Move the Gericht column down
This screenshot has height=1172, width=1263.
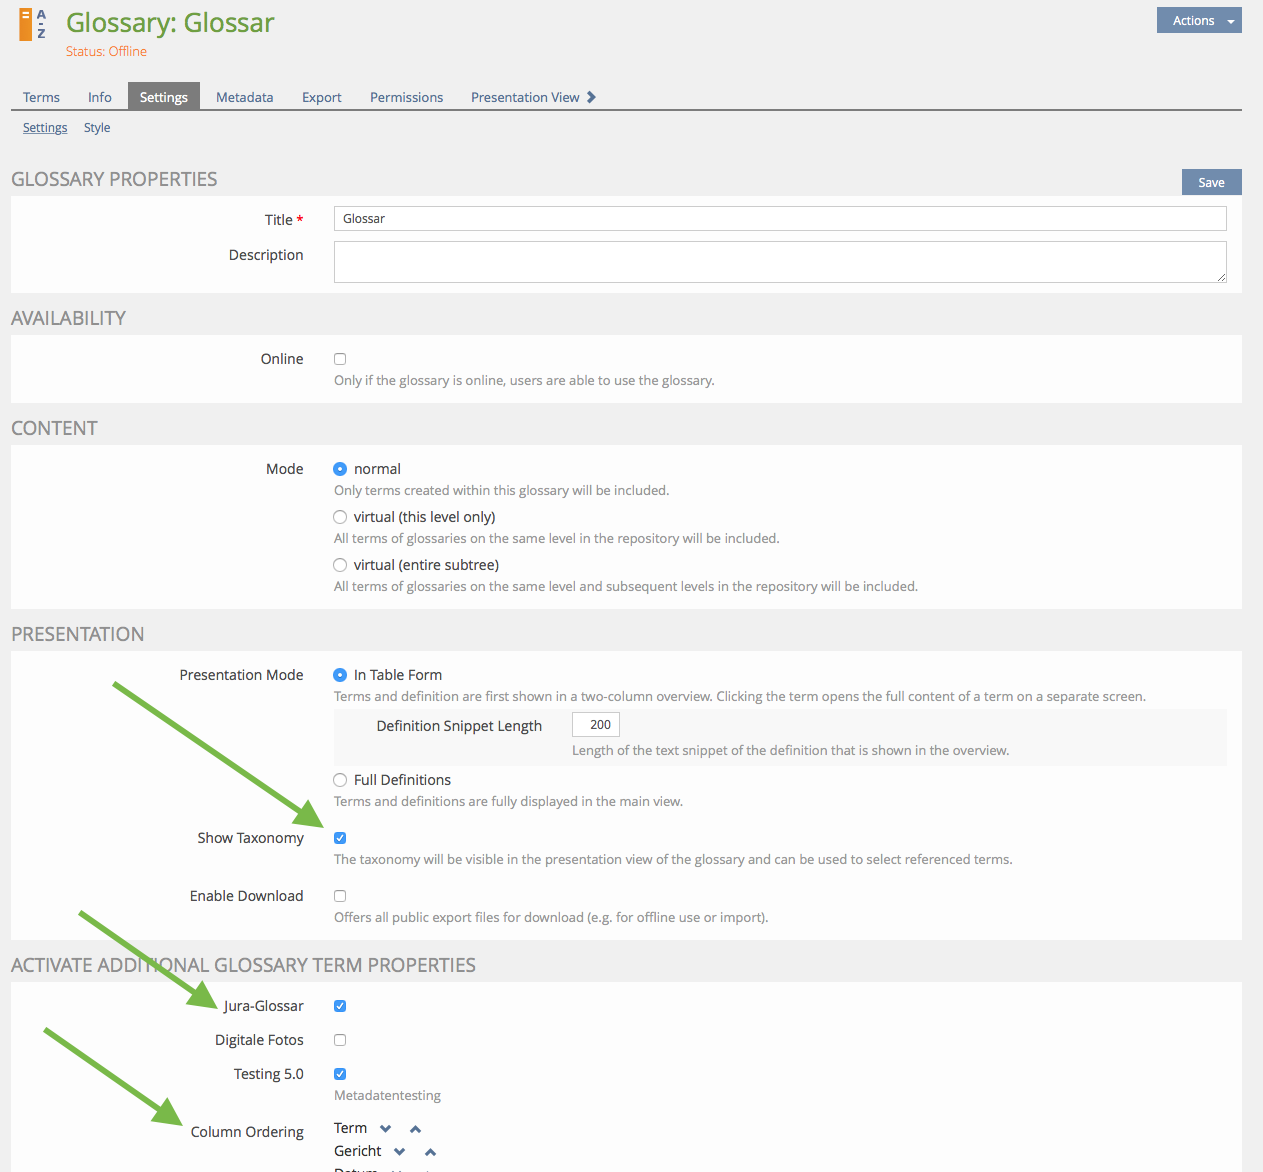click(400, 1152)
